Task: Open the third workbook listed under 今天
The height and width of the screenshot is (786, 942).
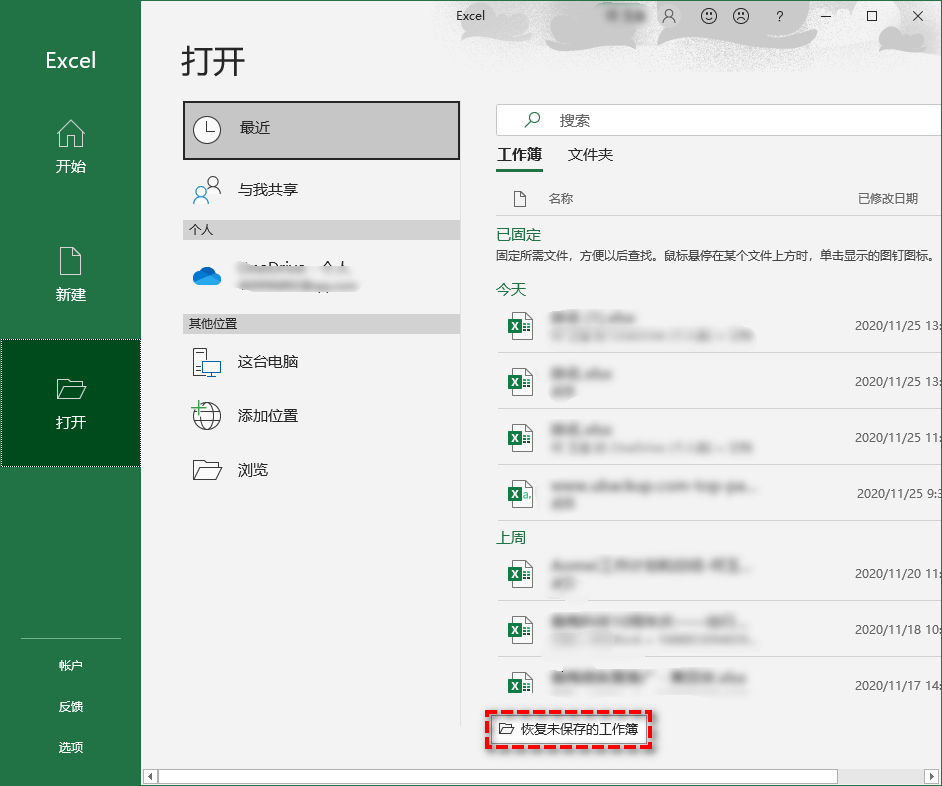Action: coord(719,437)
